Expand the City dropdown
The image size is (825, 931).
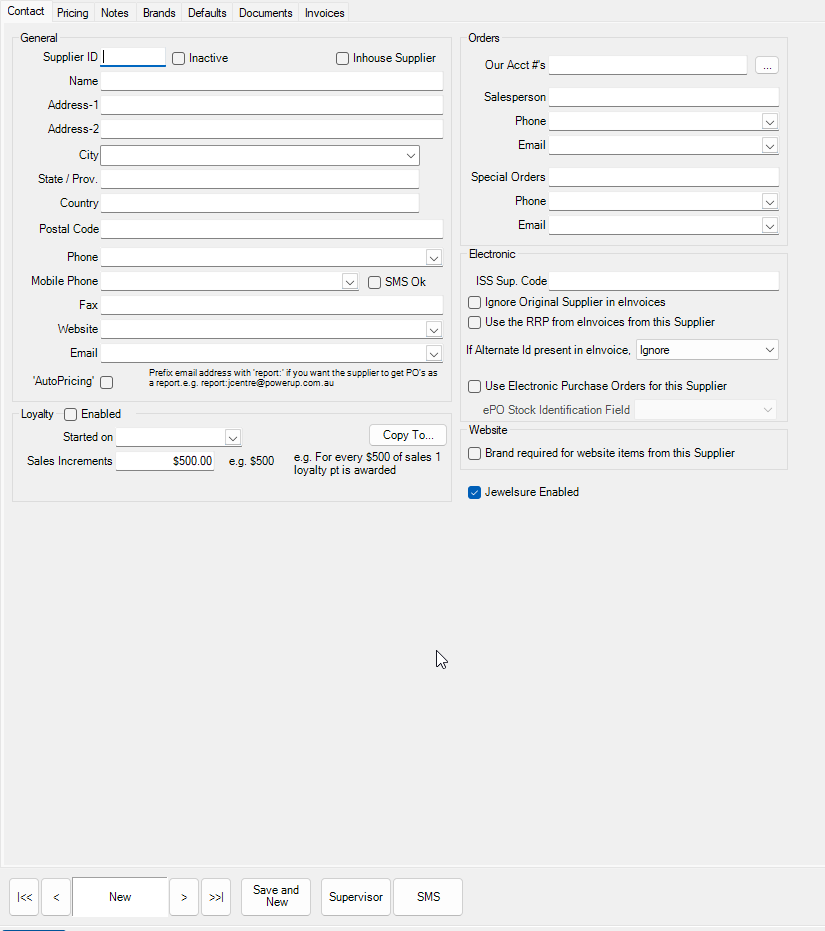(x=410, y=156)
